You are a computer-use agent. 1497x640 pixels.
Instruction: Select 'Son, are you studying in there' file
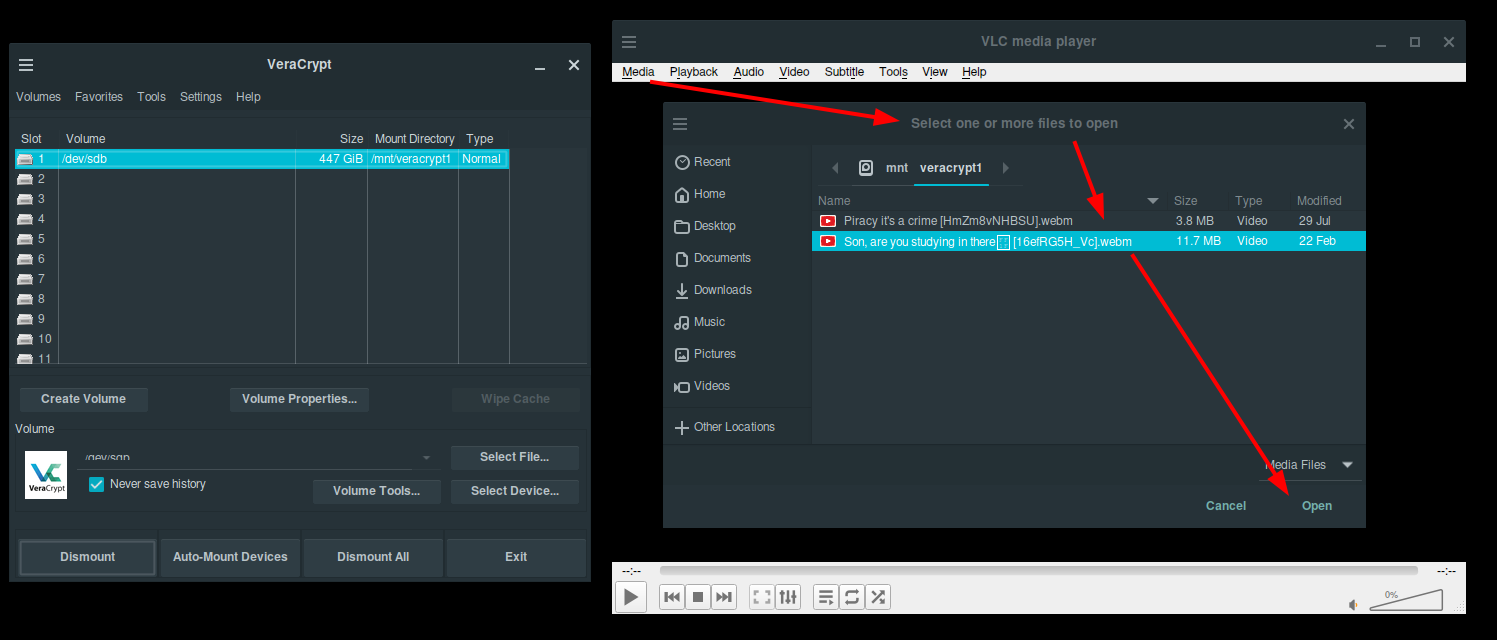(1089, 241)
